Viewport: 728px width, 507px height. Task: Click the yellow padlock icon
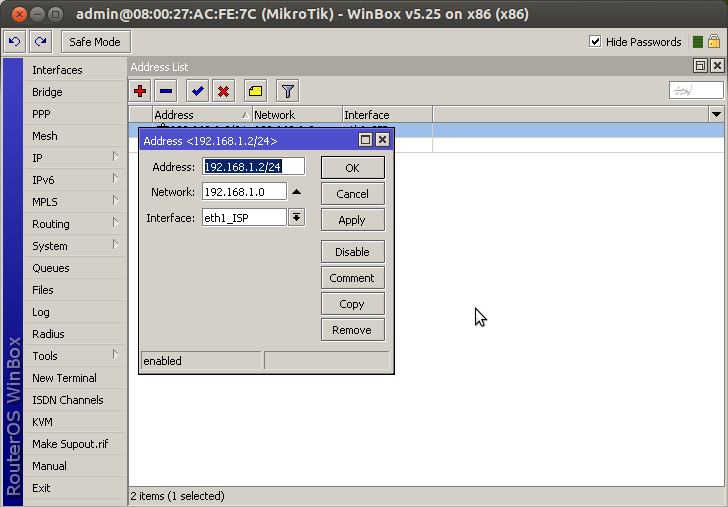pos(714,41)
